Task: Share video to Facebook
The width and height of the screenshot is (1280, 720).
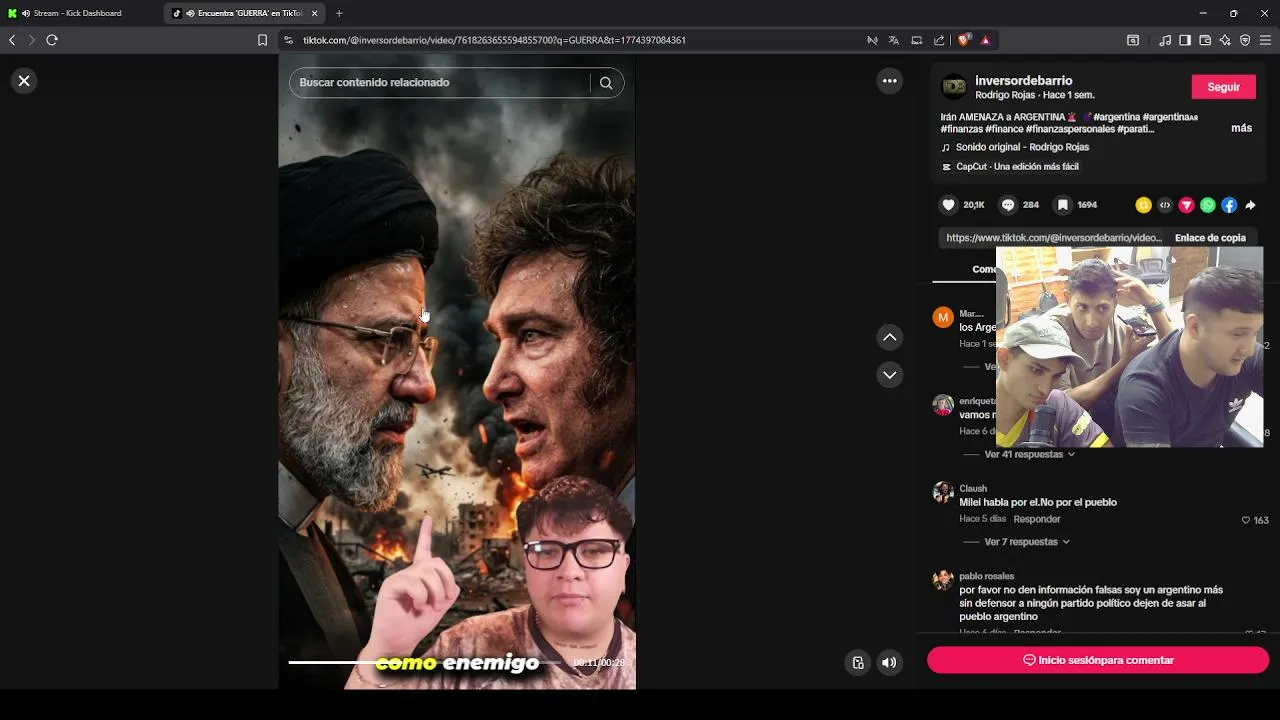Action: (x=1229, y=205)
